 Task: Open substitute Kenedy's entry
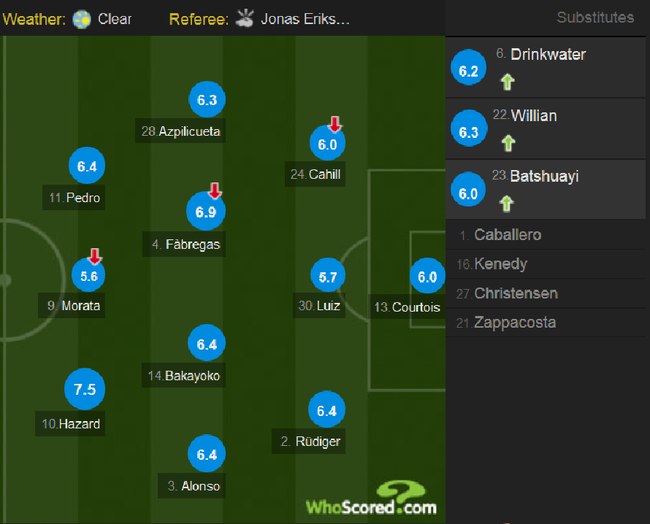[x=546, y=264]
